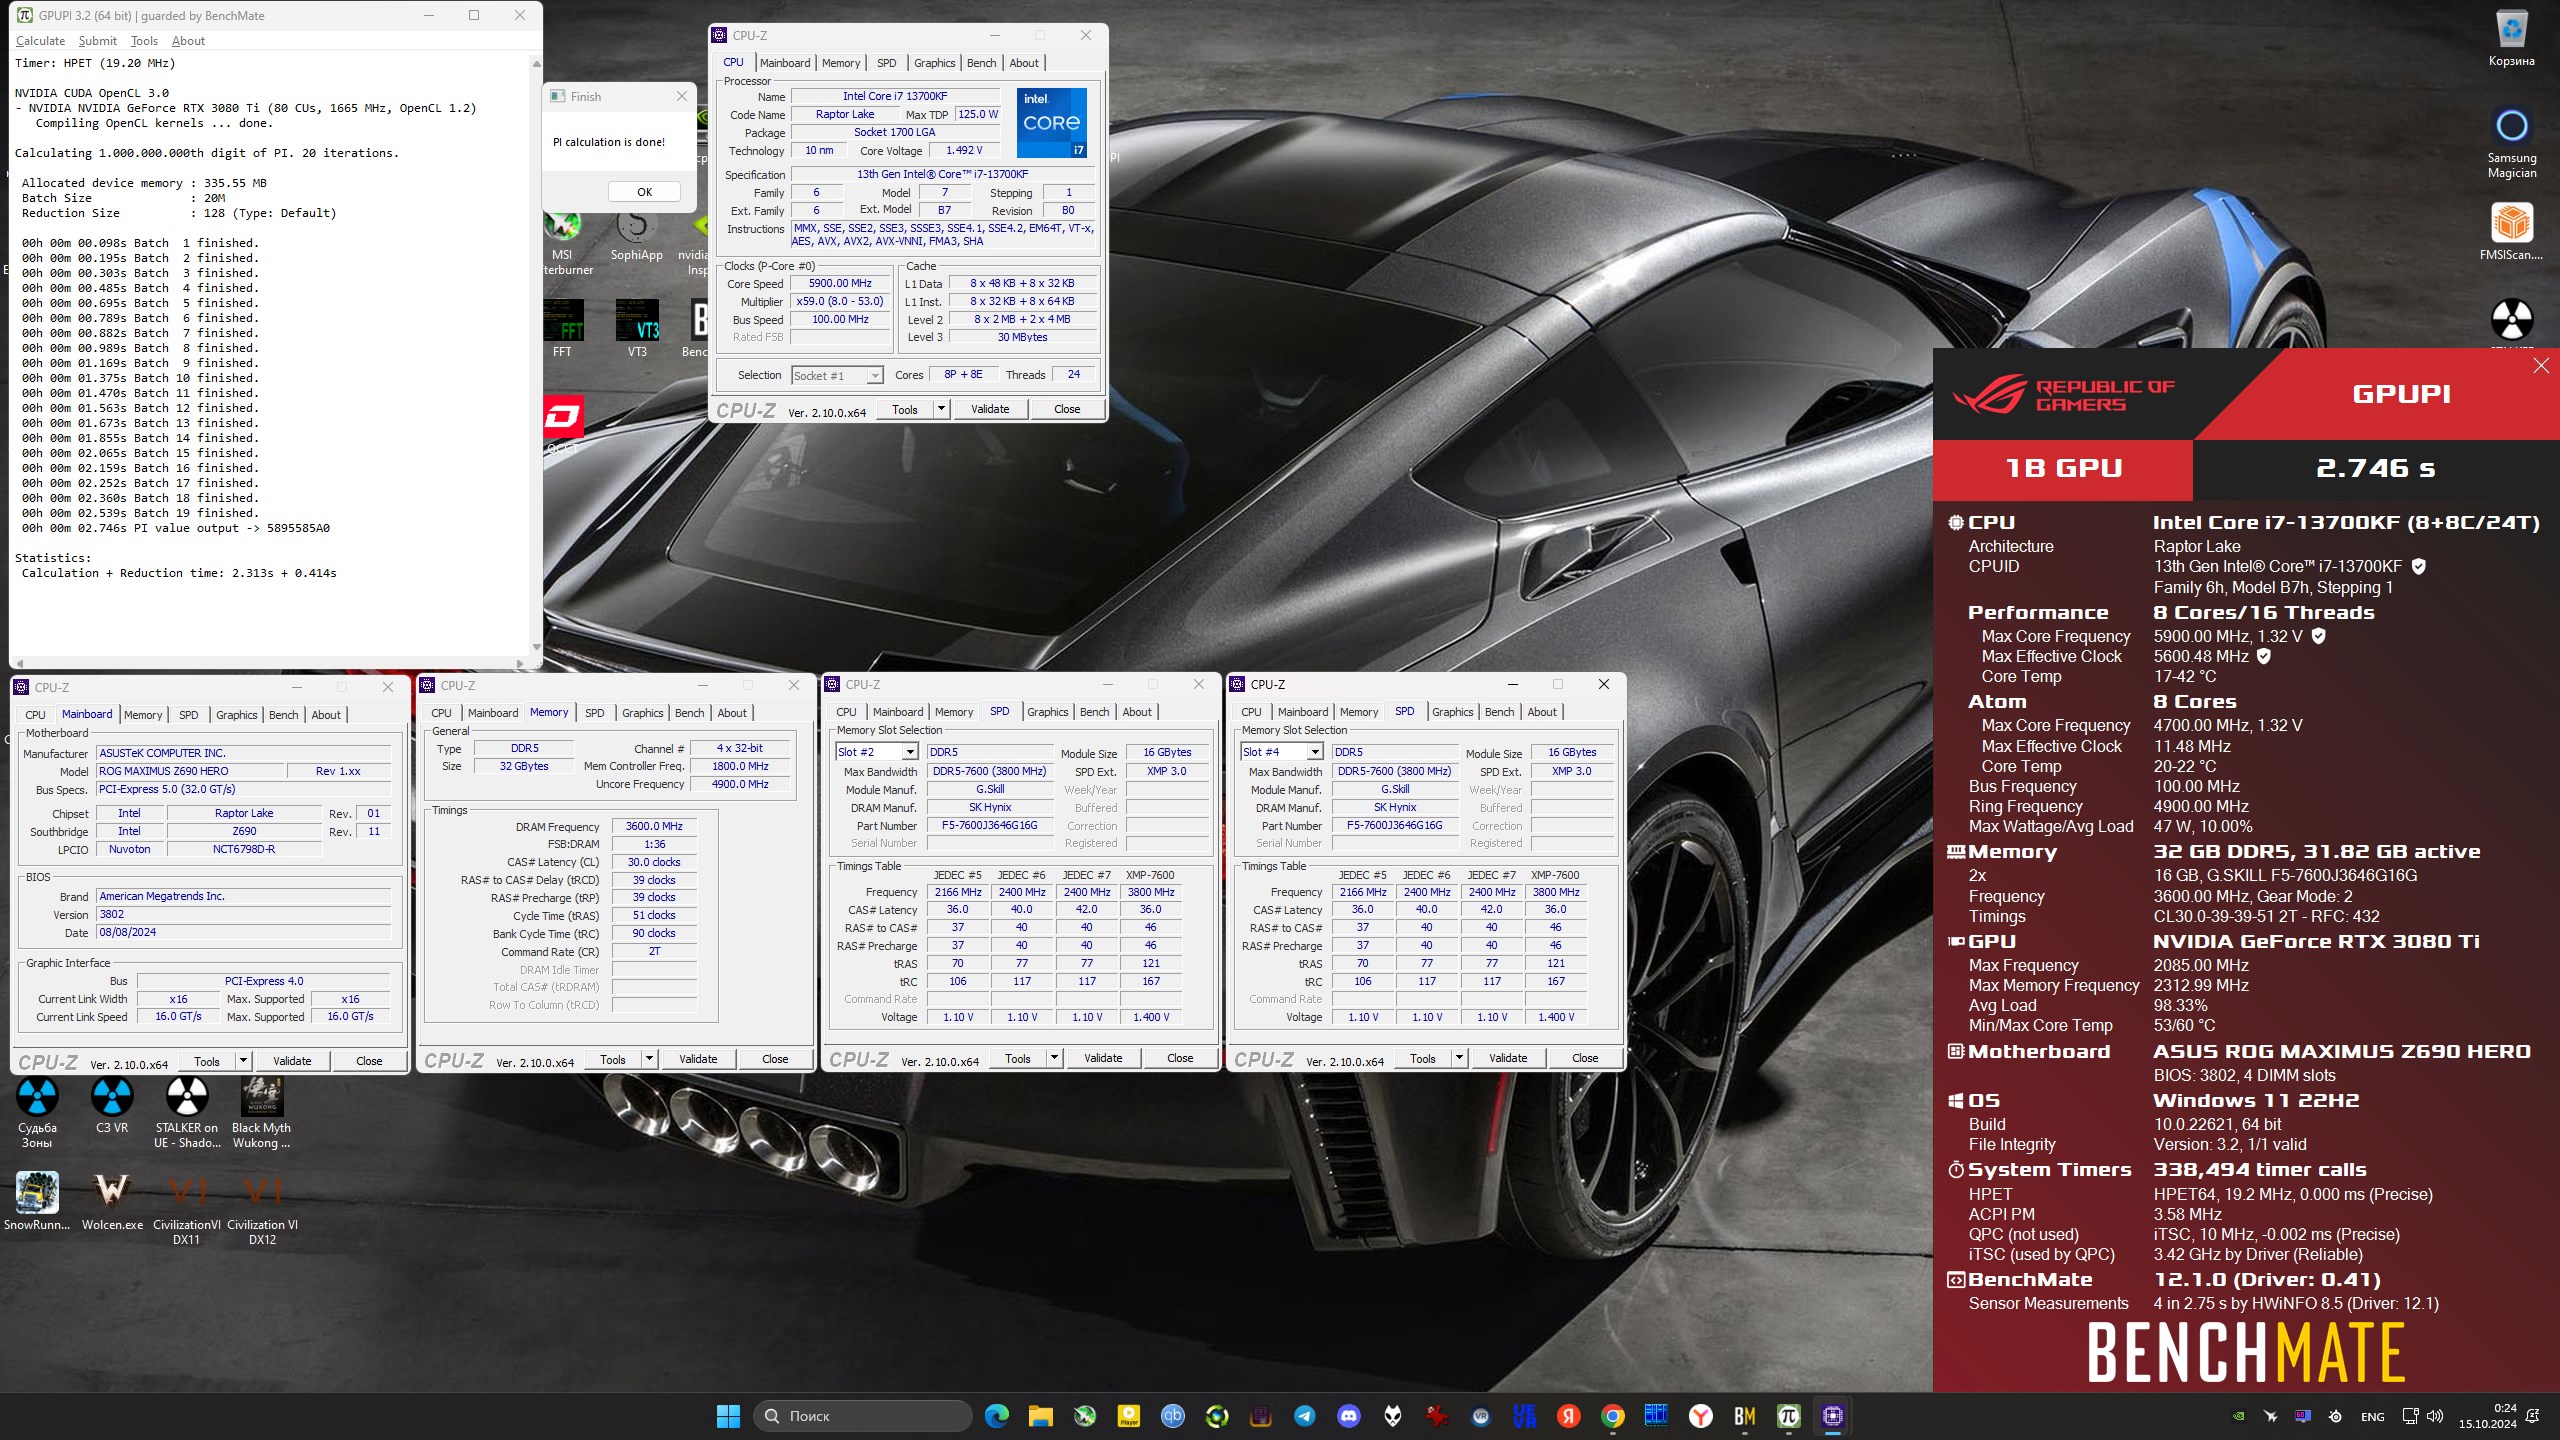Switch to CPU-Z taskbar icon
Image resolution: width=2560 pixels, height=1440 pixels.
point(1832,1416)
